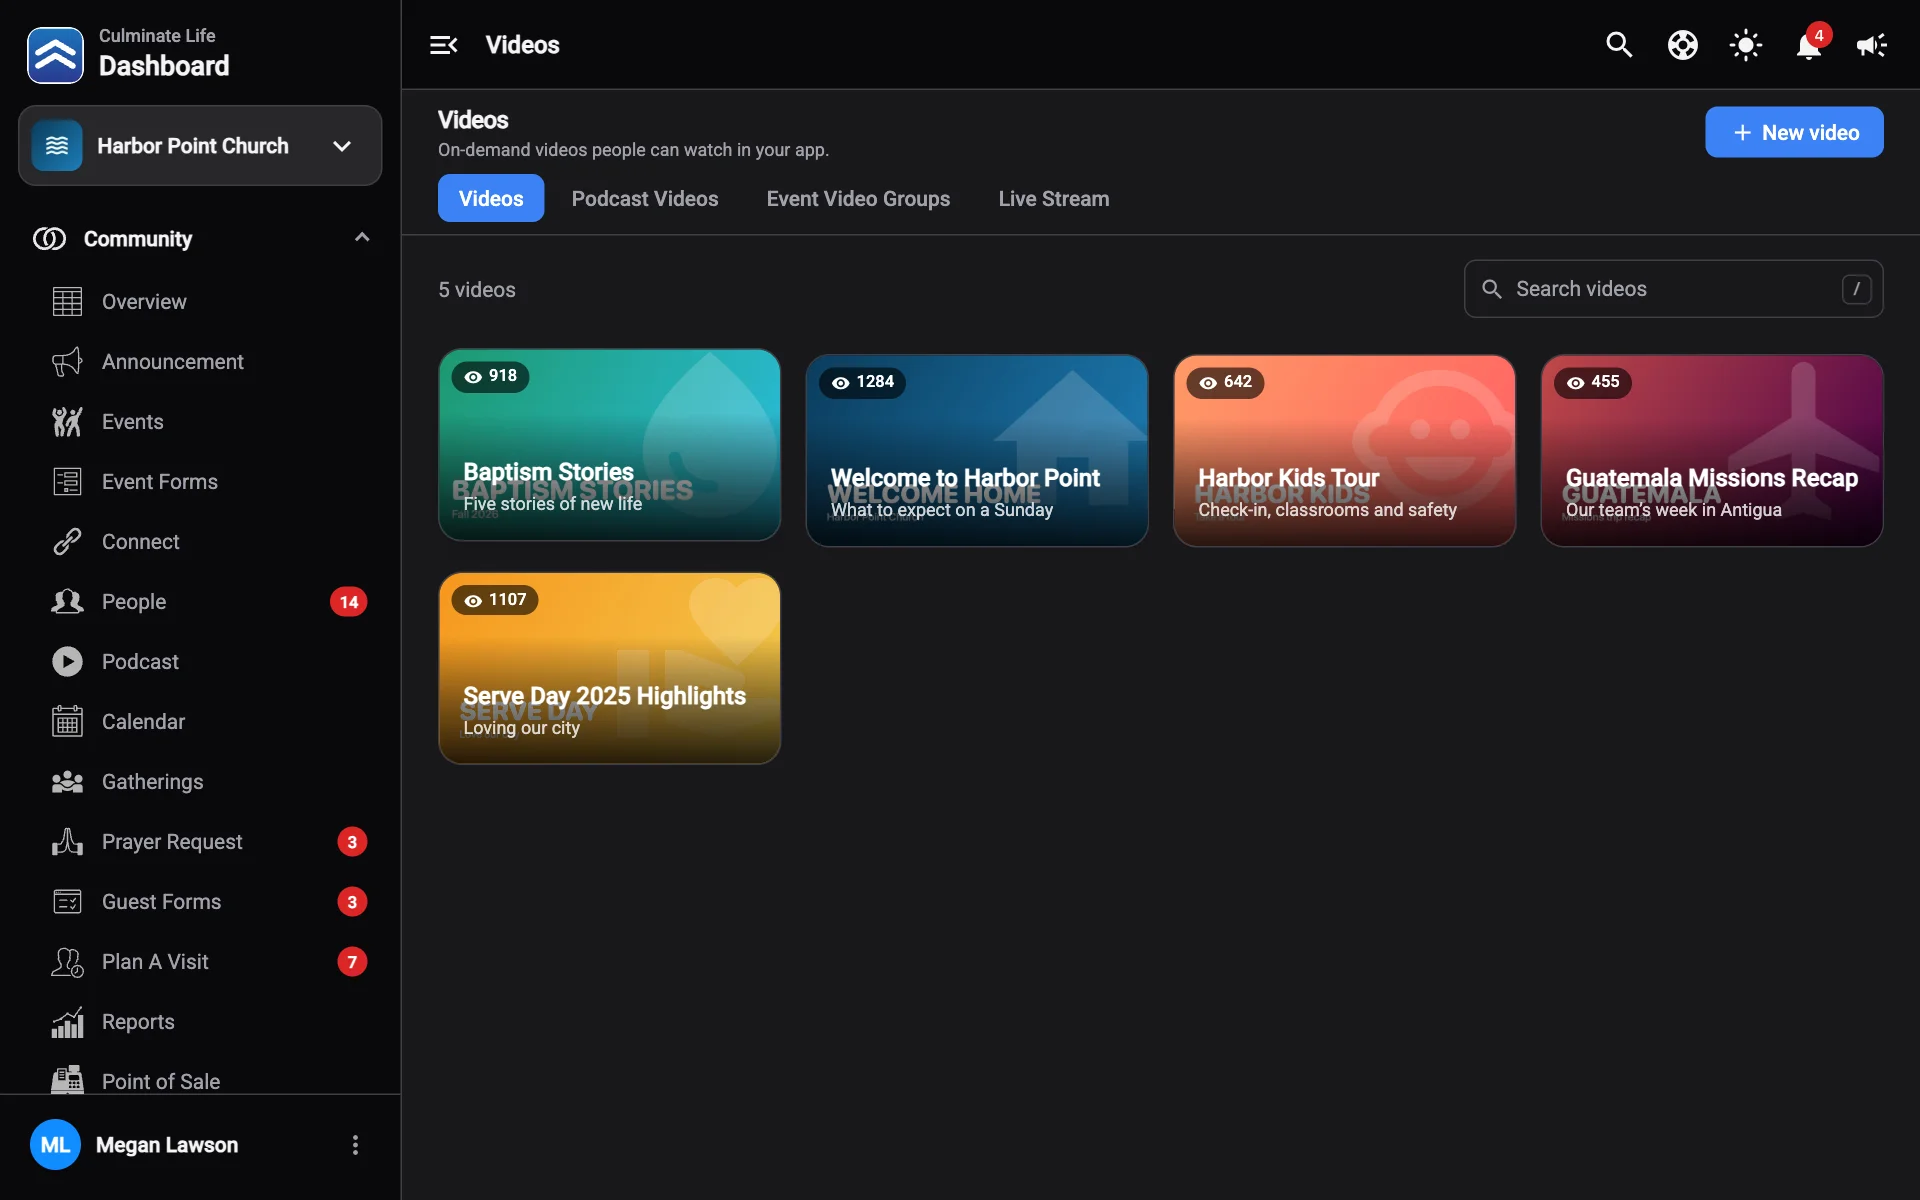
Task: Open Podcast in the sidebar
Action: (x=200, y=662)
